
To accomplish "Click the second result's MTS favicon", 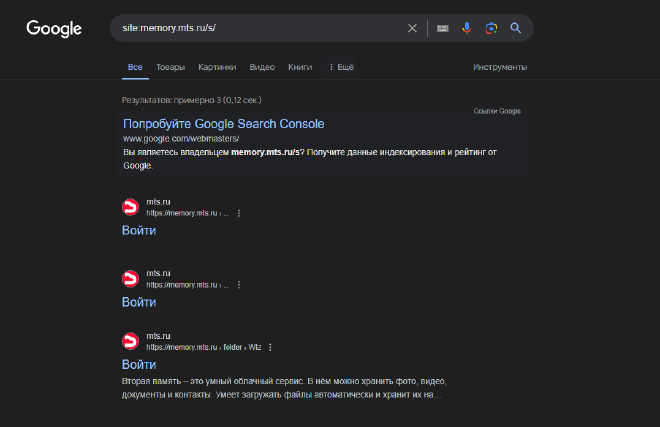I will [x=130, y=279].
